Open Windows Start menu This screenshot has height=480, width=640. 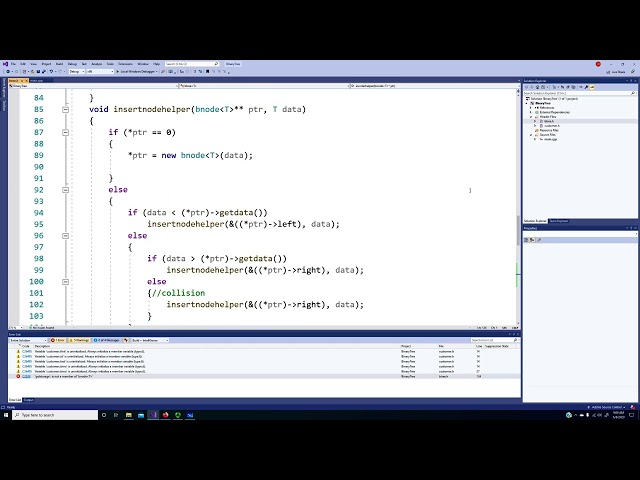pyautogui.click(x=6, y=415)
